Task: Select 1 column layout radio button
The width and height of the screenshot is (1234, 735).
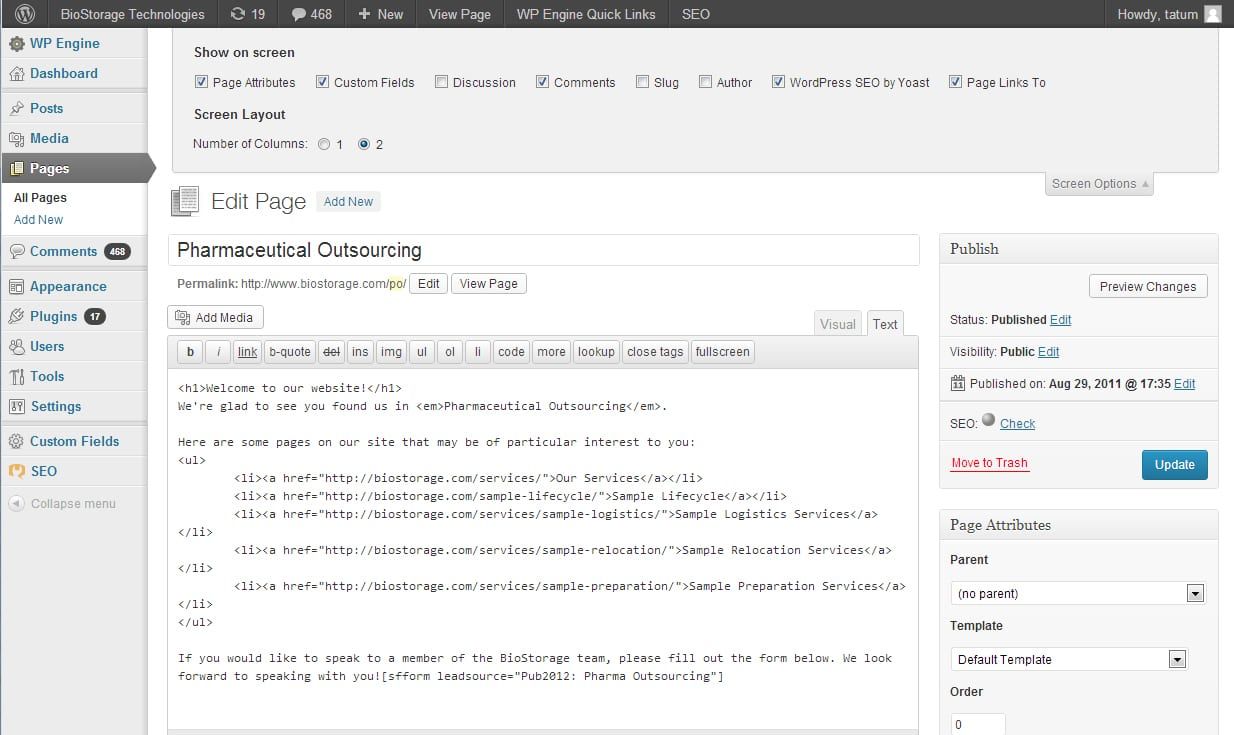Action: point(324,144)
